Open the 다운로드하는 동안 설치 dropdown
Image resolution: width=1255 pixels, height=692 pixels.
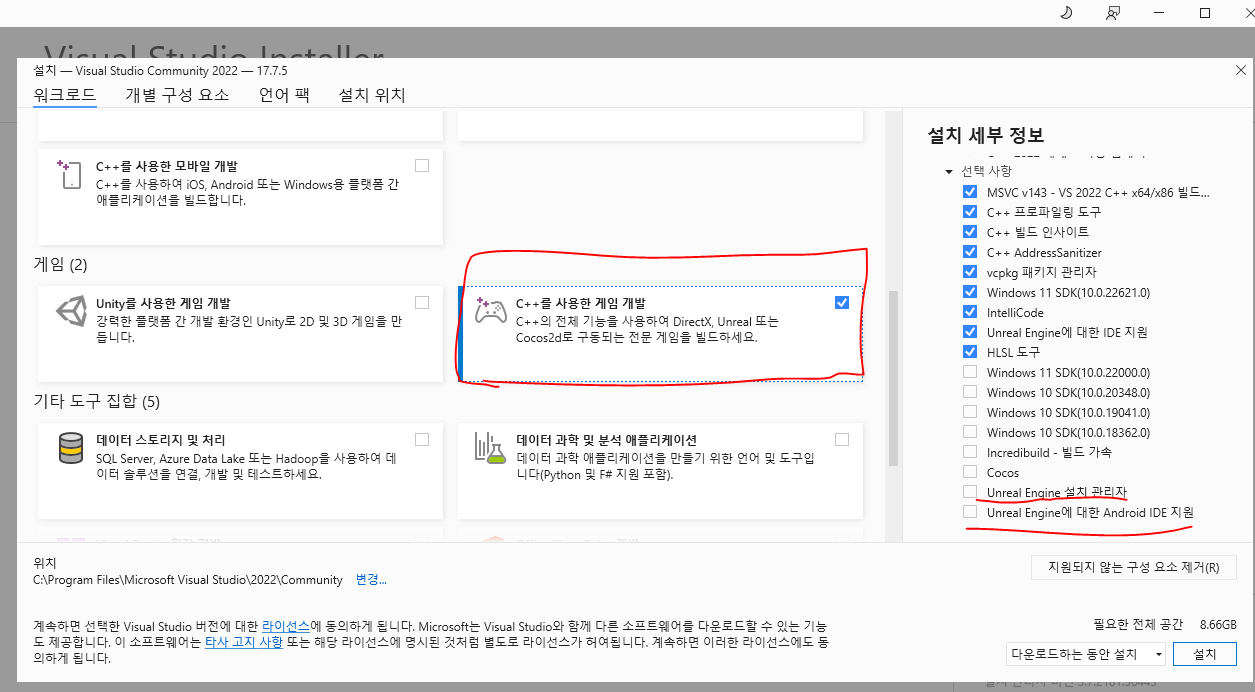click(x=1086, y=654)
